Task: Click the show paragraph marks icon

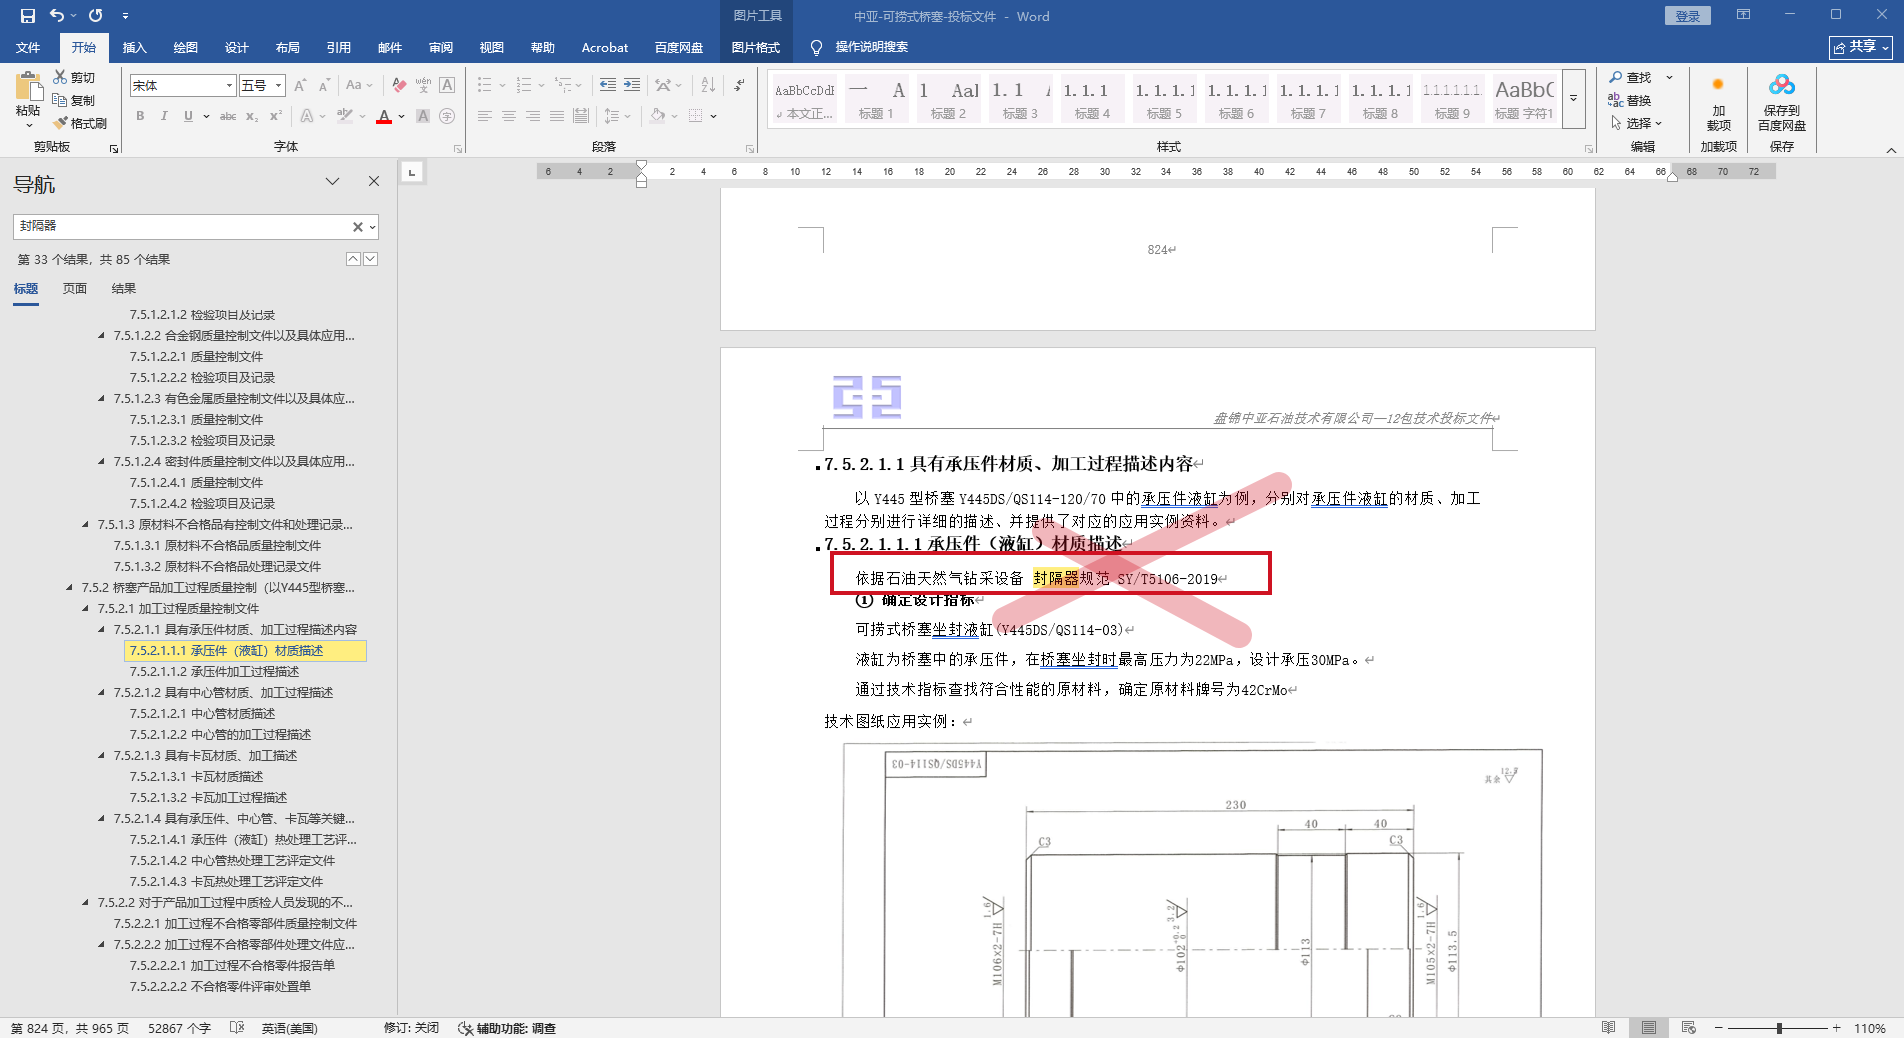Action: pyautogui.click(x=739, y=85)
